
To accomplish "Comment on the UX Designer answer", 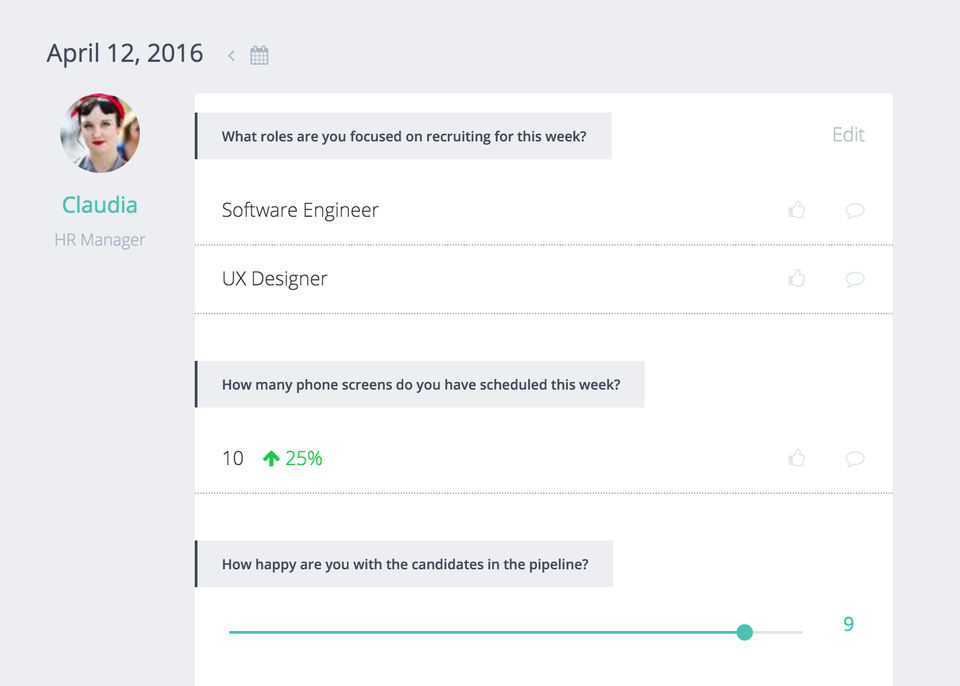I will (x=854, y=278).
